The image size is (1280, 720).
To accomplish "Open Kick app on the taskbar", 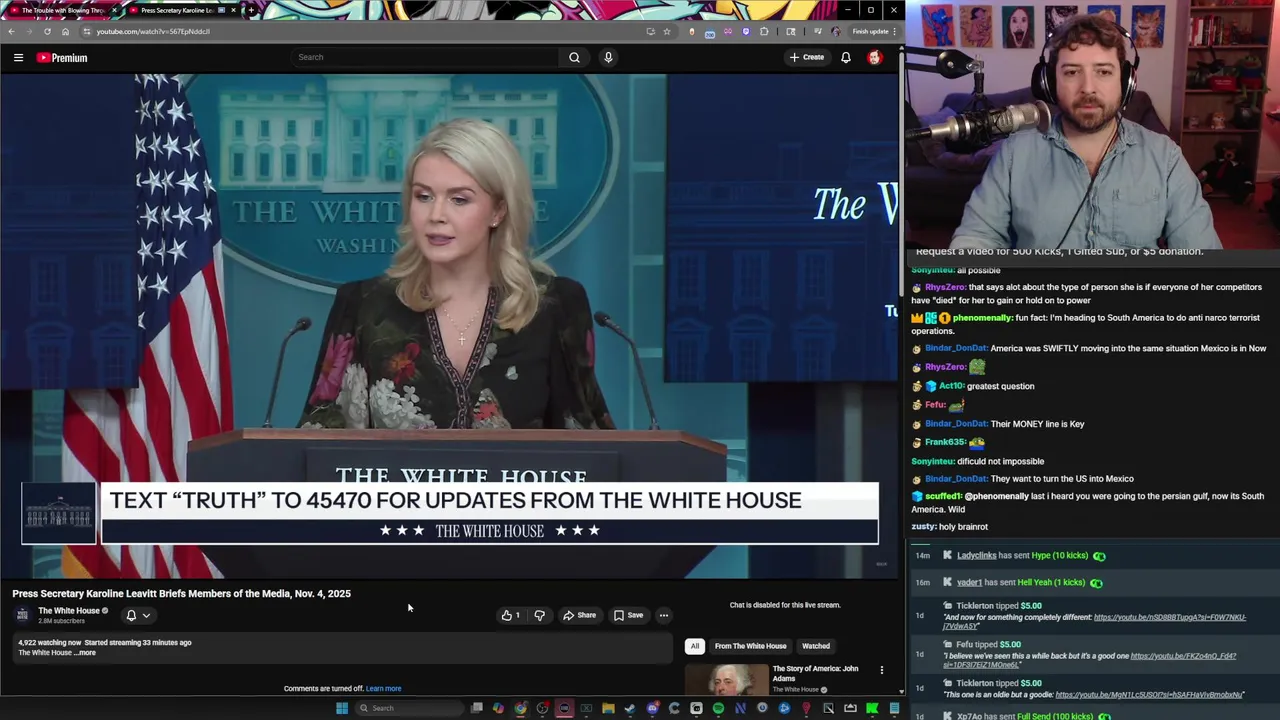I will (872, 708).
